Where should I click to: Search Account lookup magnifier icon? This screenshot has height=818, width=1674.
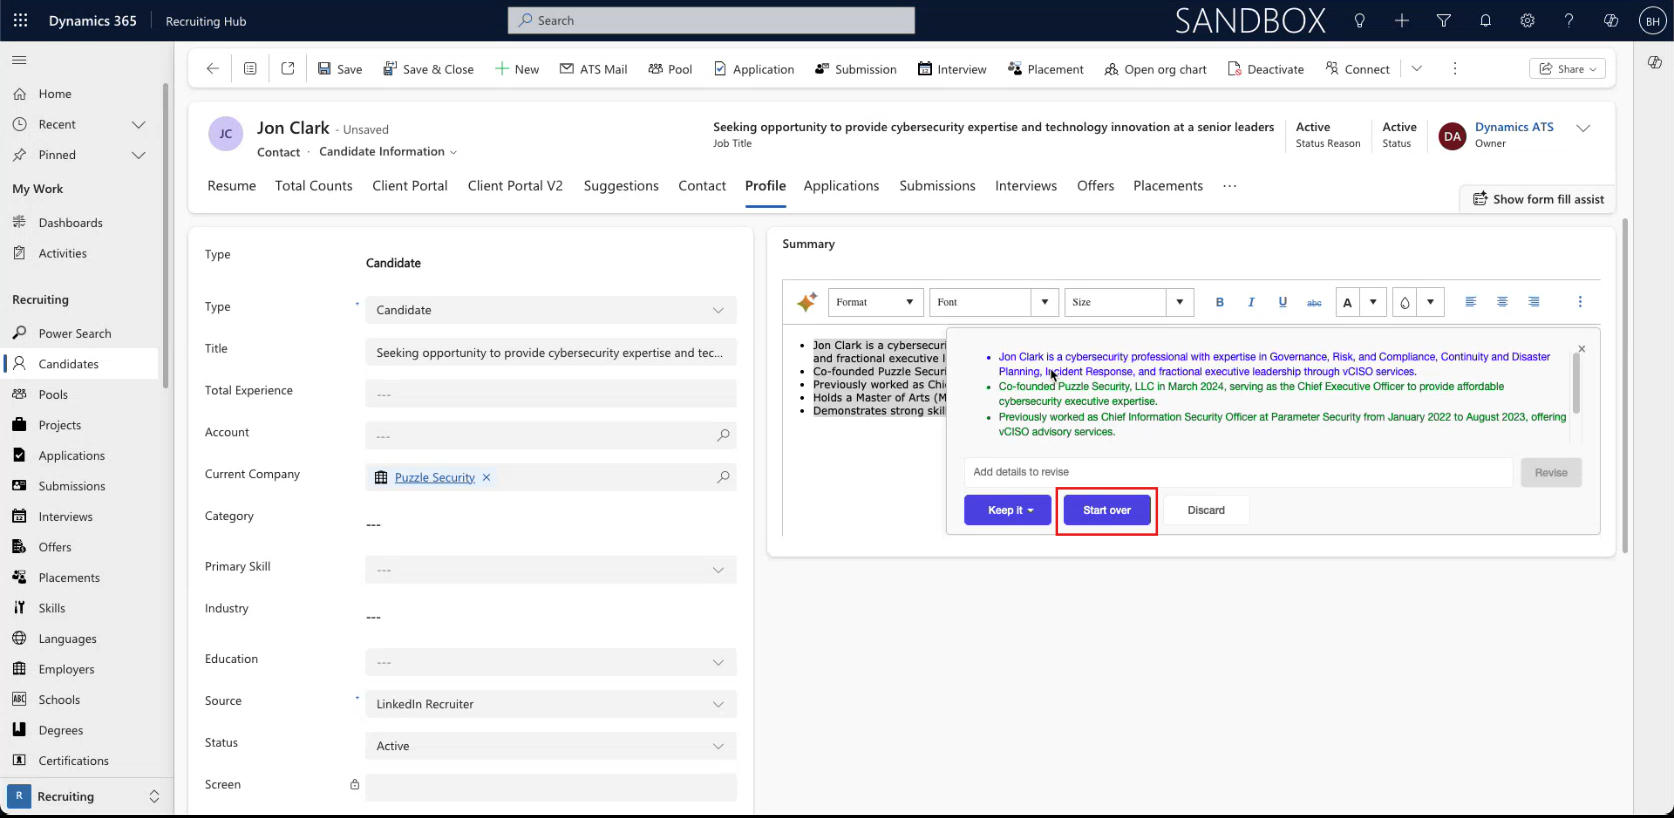(723, 435)
